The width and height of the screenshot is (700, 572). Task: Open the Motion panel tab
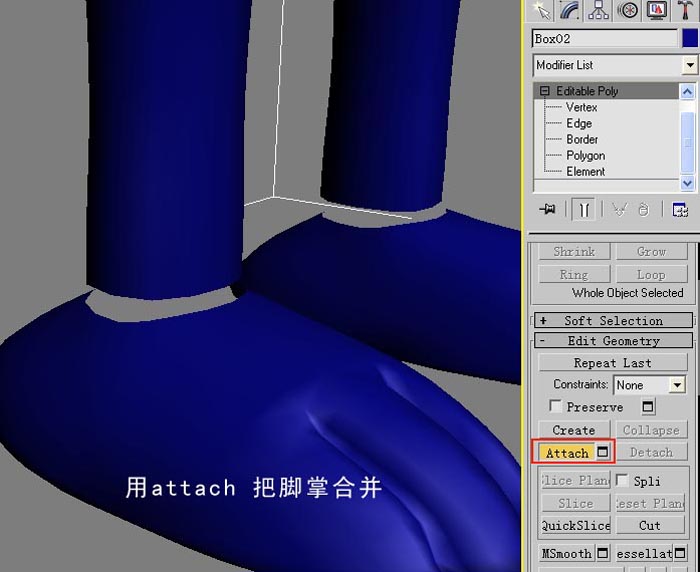point(627,11)
